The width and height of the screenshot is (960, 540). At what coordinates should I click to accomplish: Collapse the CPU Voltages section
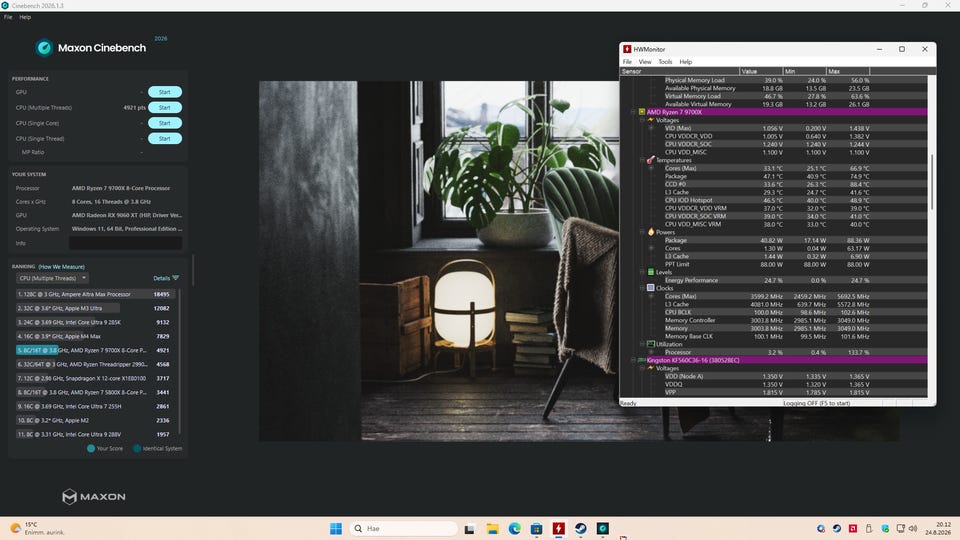coord(643,120)
